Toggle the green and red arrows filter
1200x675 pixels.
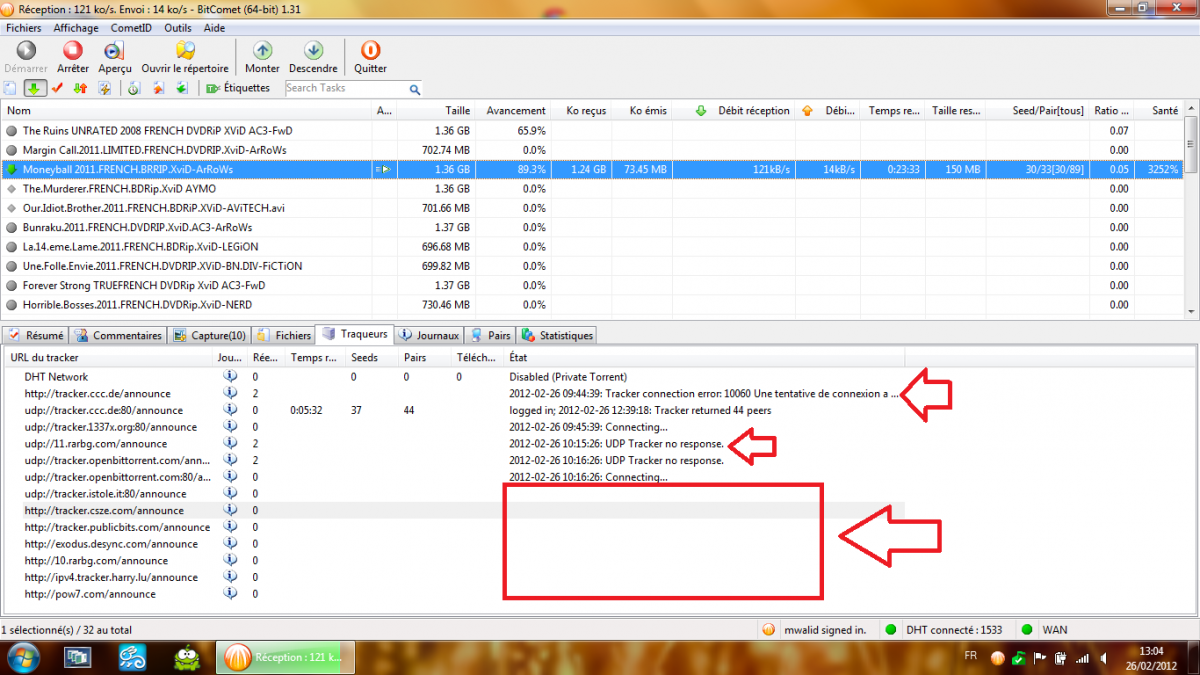point(81,88)
